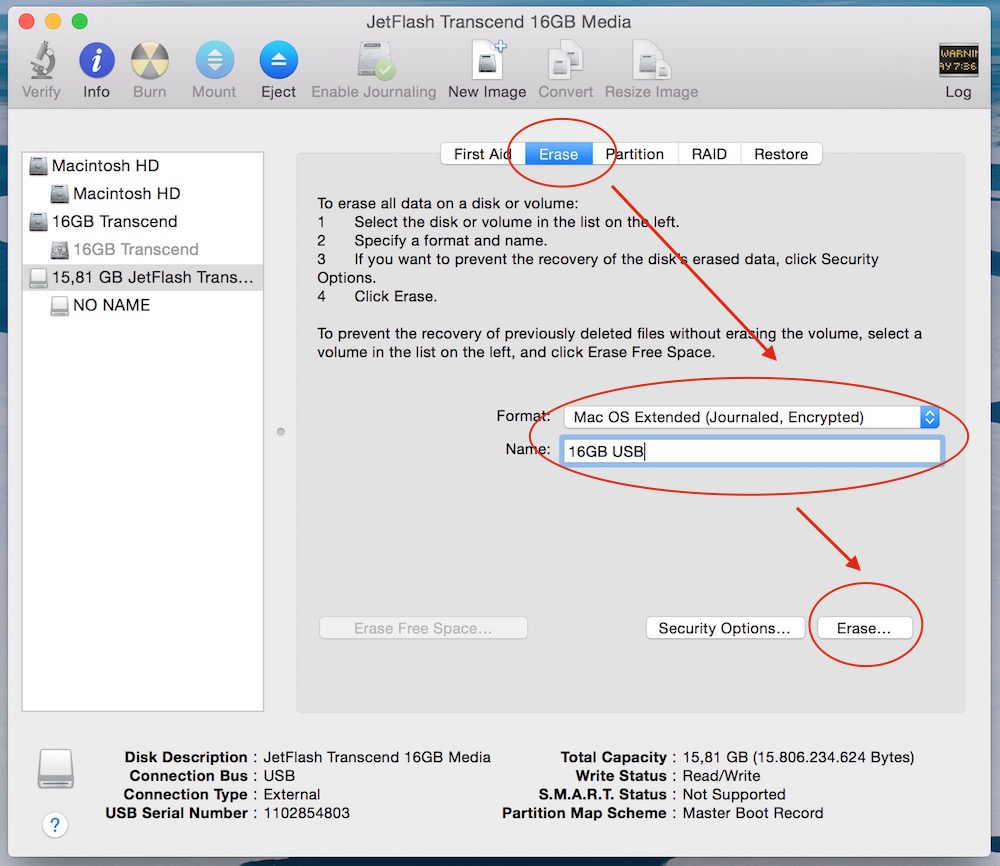The image size is (1000, 866).
Task: Select the greyed 16GB Transcend volume
Action: coord(143,249)
